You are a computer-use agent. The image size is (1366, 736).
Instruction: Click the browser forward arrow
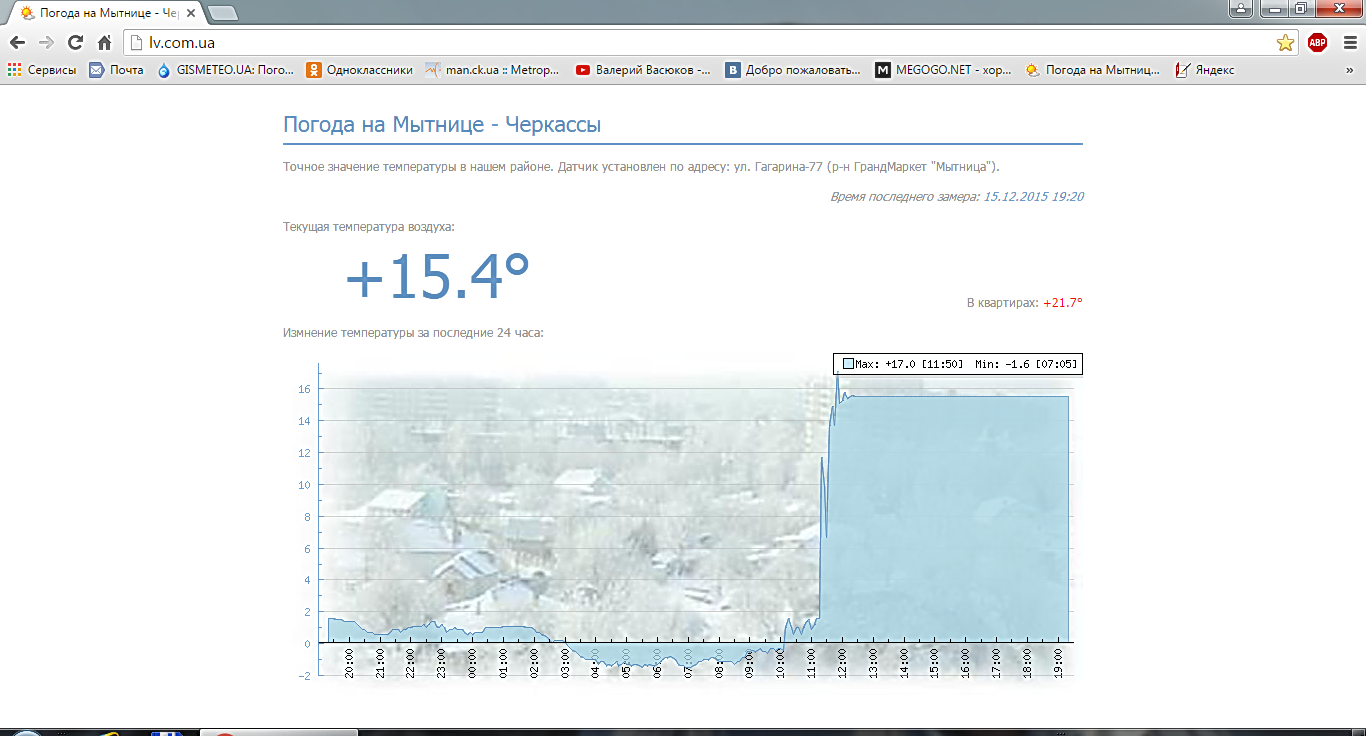pyautogui.click(x=46, y=42)
